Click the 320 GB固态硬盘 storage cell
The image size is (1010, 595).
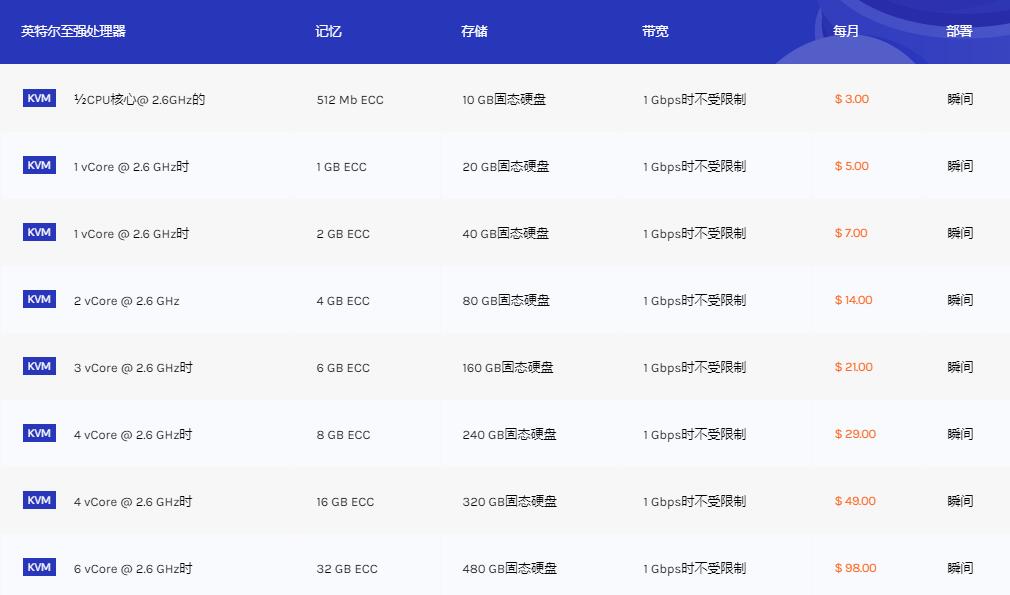point(510,502)
